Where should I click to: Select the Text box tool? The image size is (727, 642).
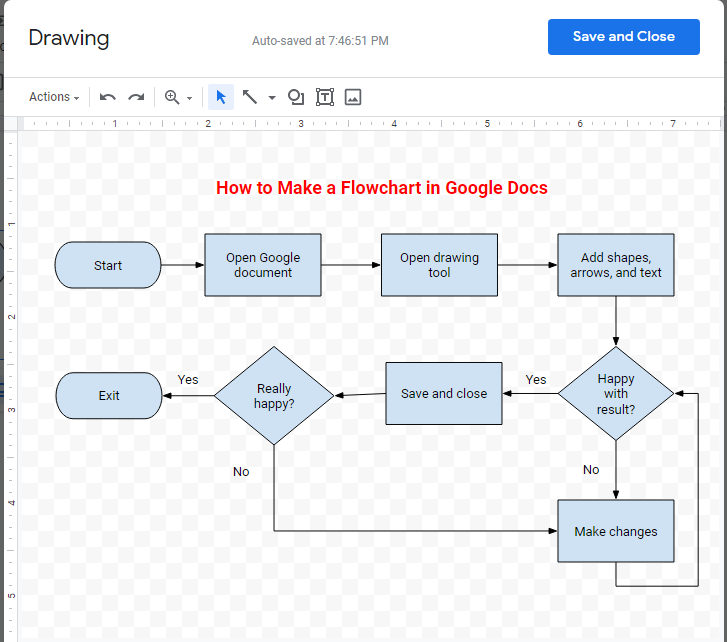tap(325, 97)
